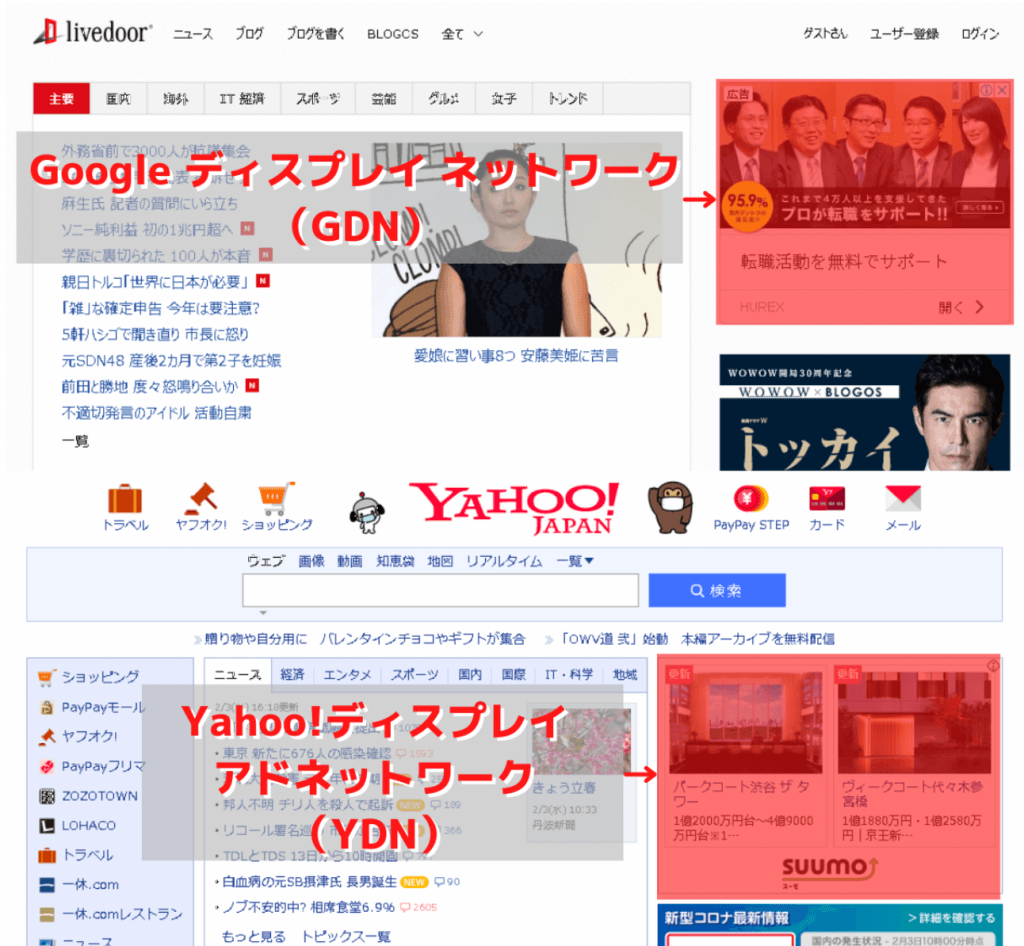Viewport: 1024px width, 946px height.
Task: Click ユーザー登録 link
Action: pyautogui.click(x=904, y=34)
